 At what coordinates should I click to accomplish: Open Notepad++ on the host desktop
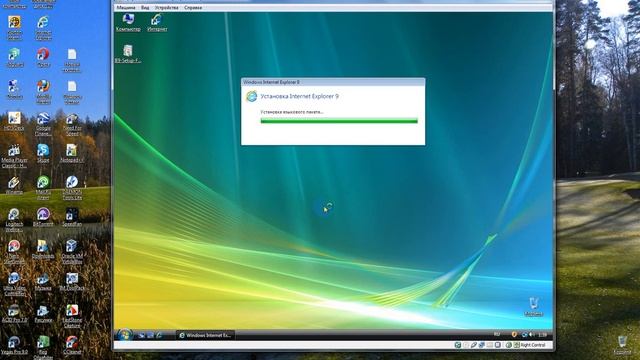click(72, 153)
